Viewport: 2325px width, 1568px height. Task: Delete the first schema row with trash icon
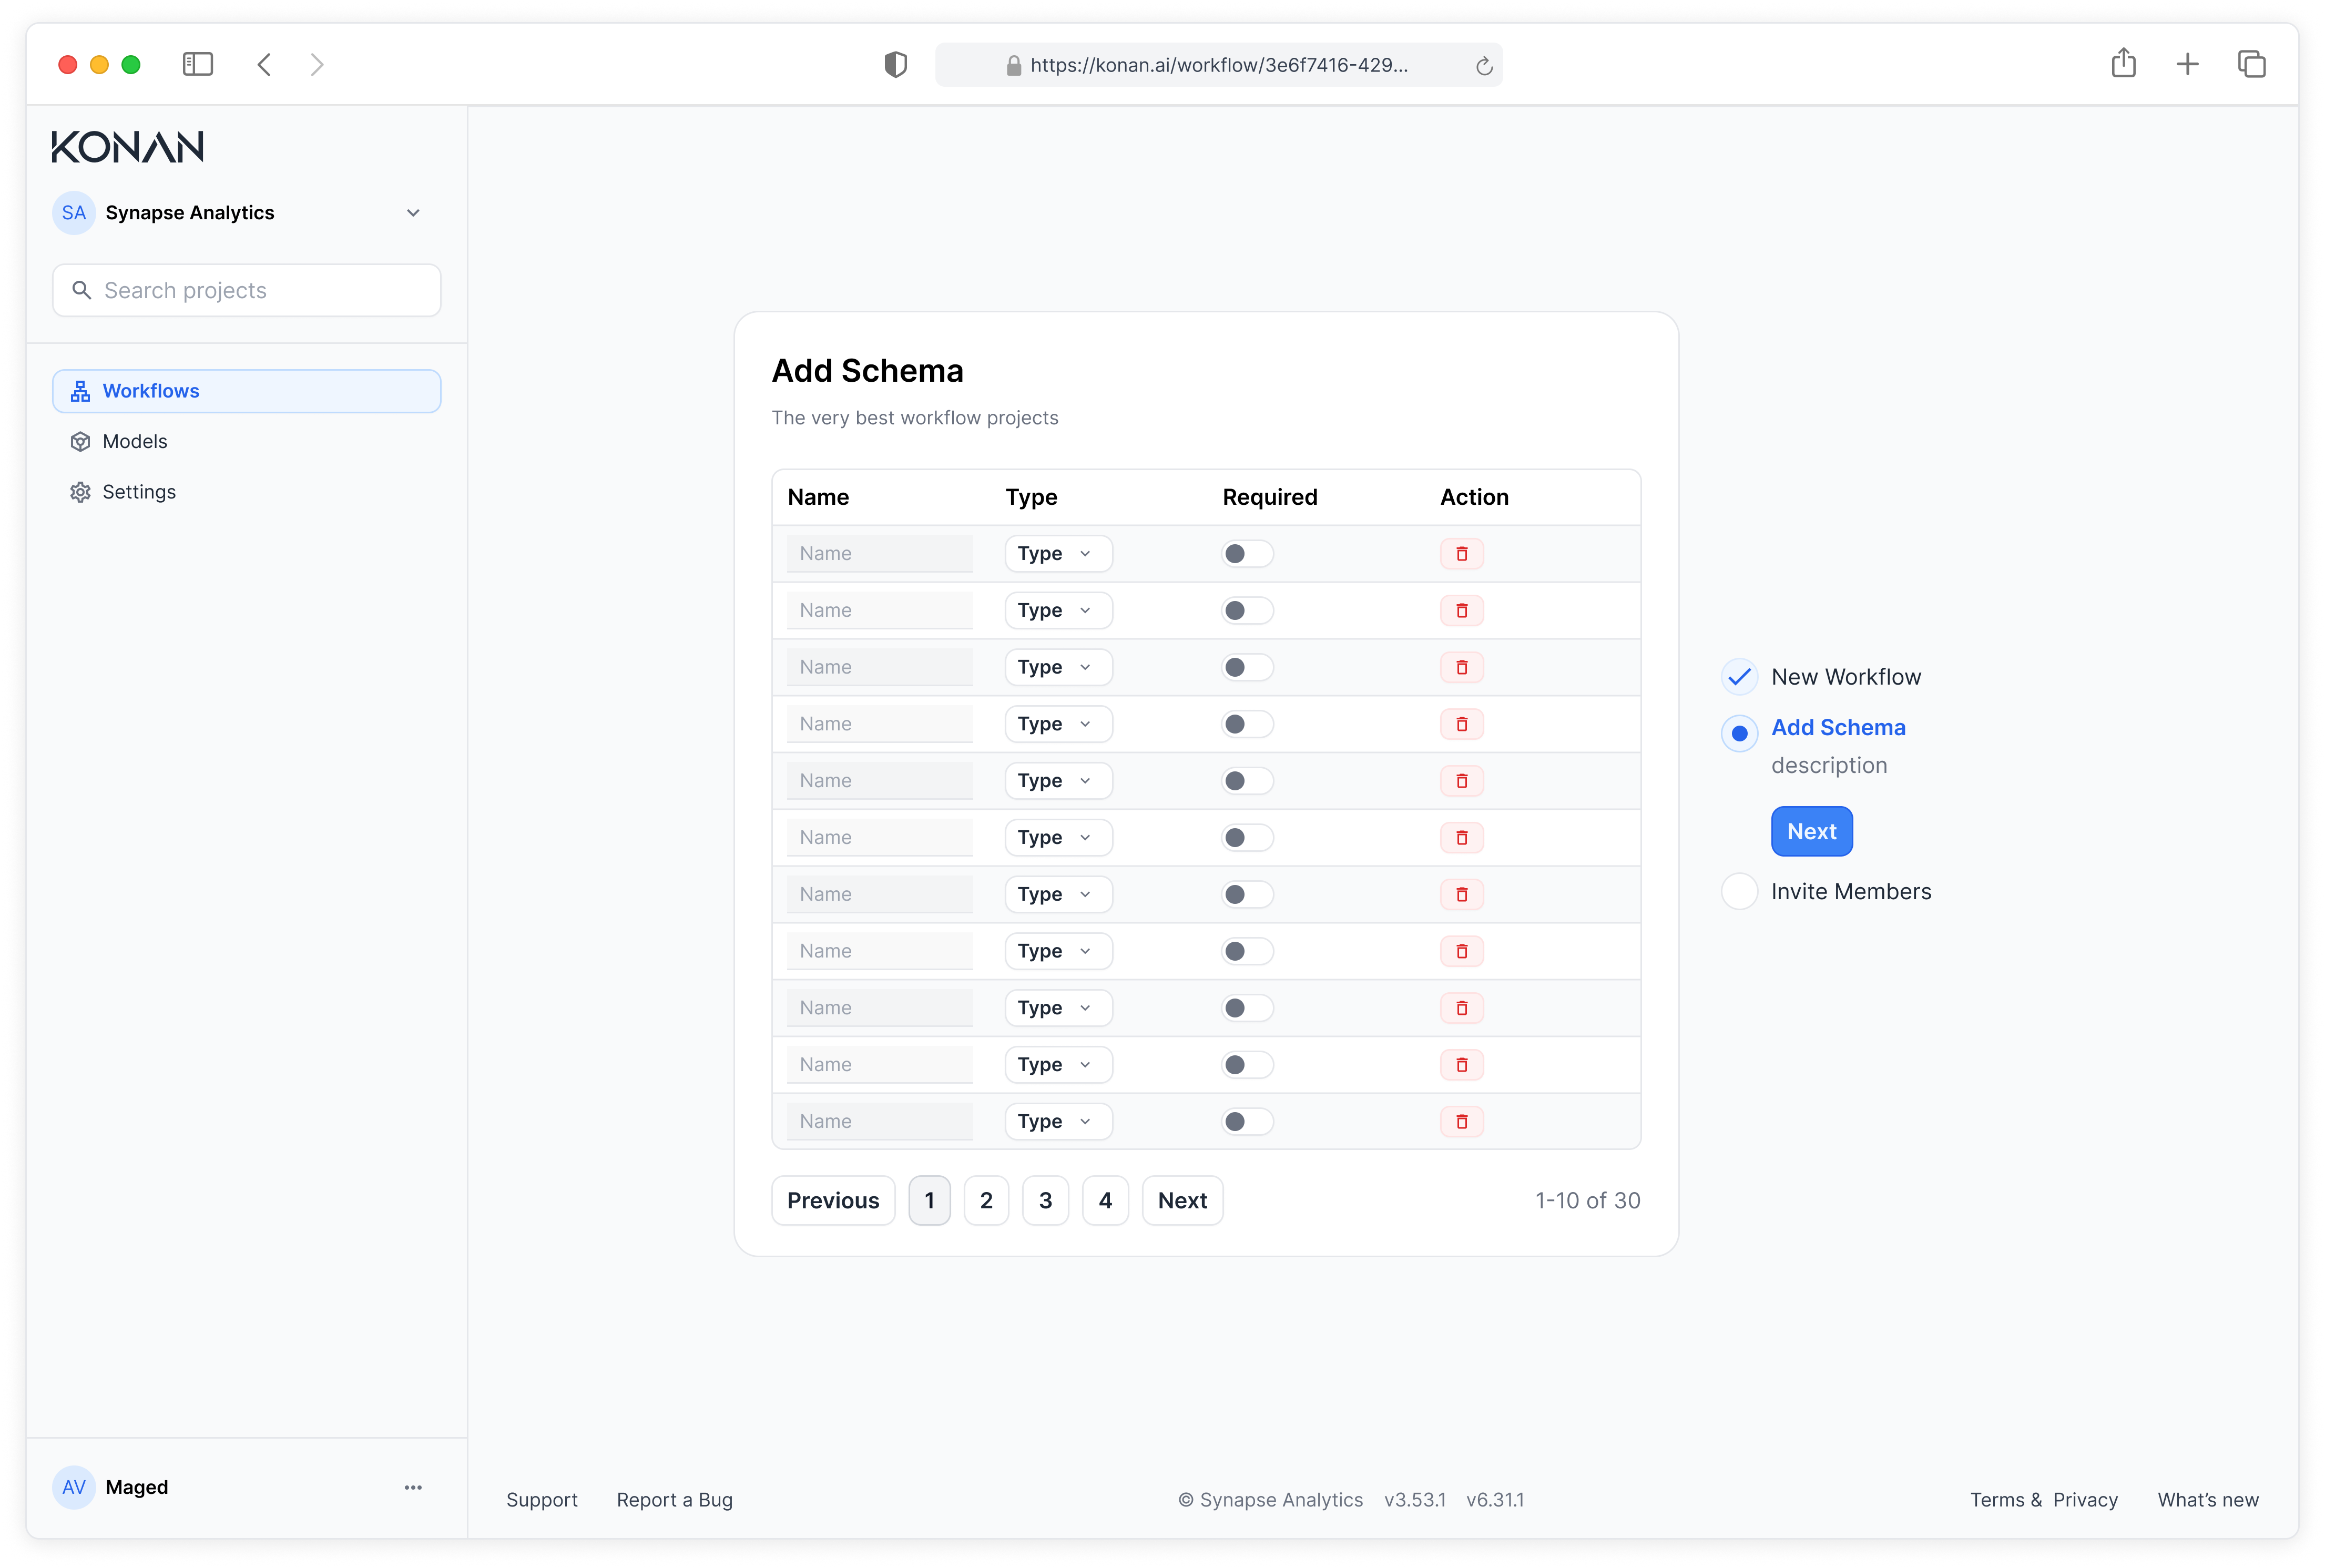pyautogui.click(x=1461, y=554)
